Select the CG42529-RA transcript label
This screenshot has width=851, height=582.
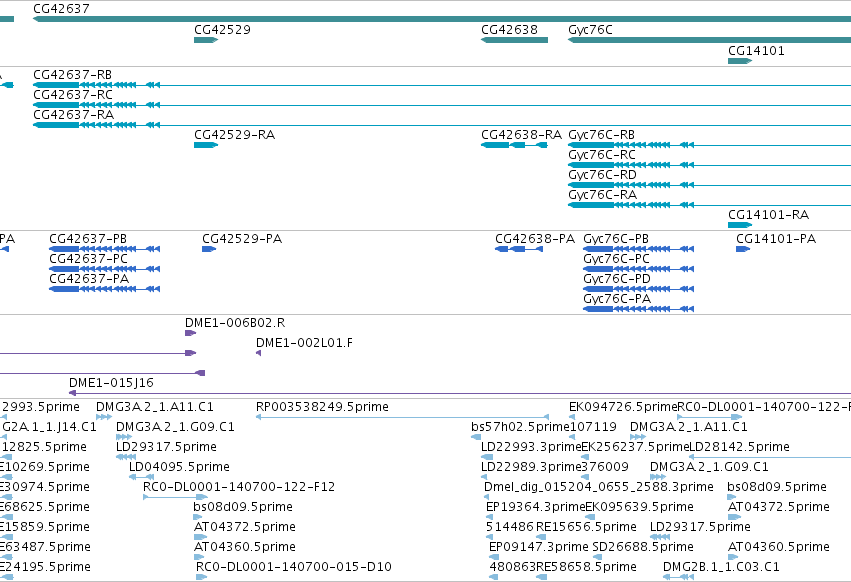(234, 135)
